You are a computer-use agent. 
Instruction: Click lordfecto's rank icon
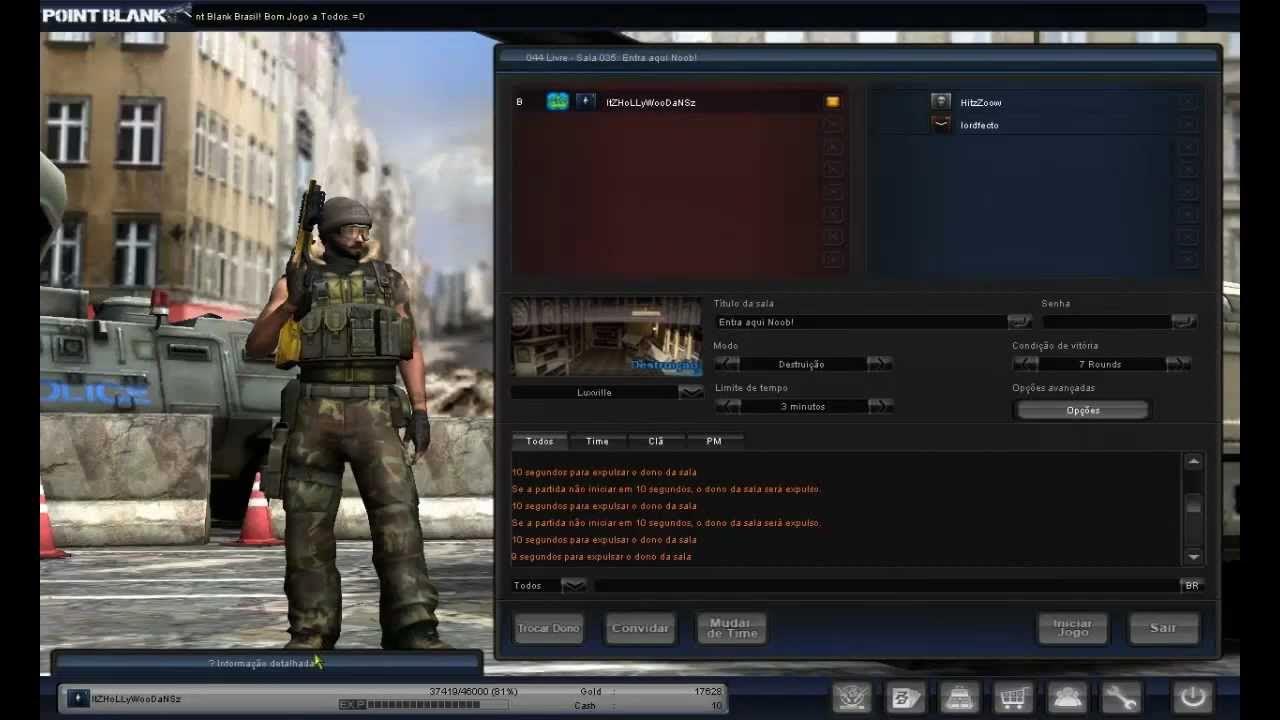pos(941,125)
